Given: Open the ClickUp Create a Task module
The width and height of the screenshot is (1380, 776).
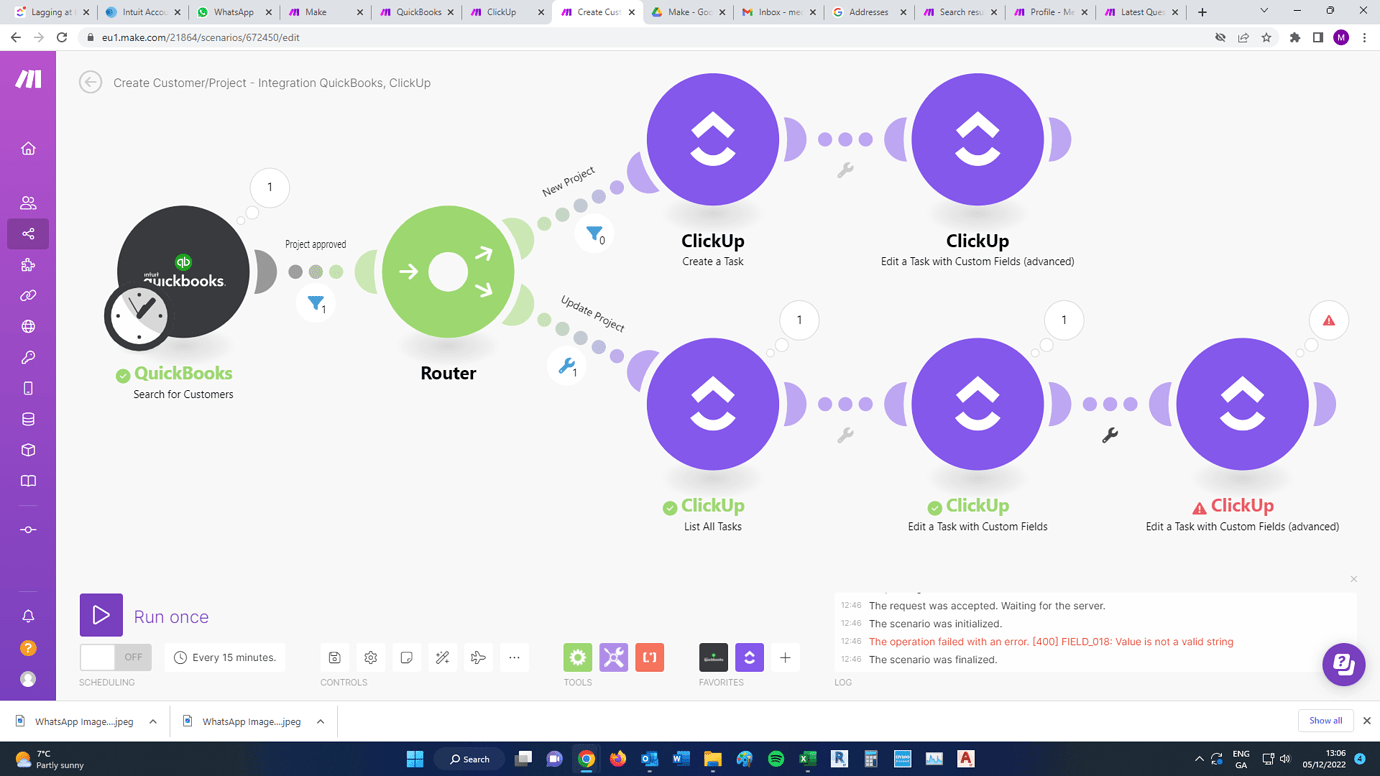Looking at the screenshot, I should pos(713,140).
